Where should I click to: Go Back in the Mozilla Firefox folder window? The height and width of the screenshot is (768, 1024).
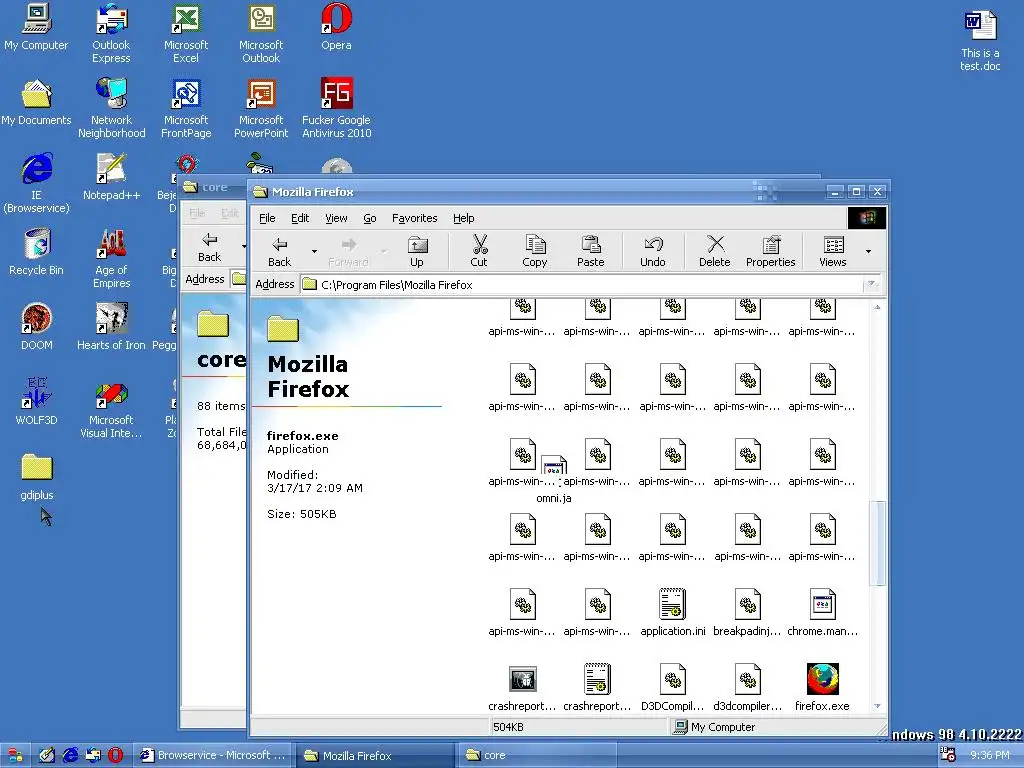[x=280, y=251]
